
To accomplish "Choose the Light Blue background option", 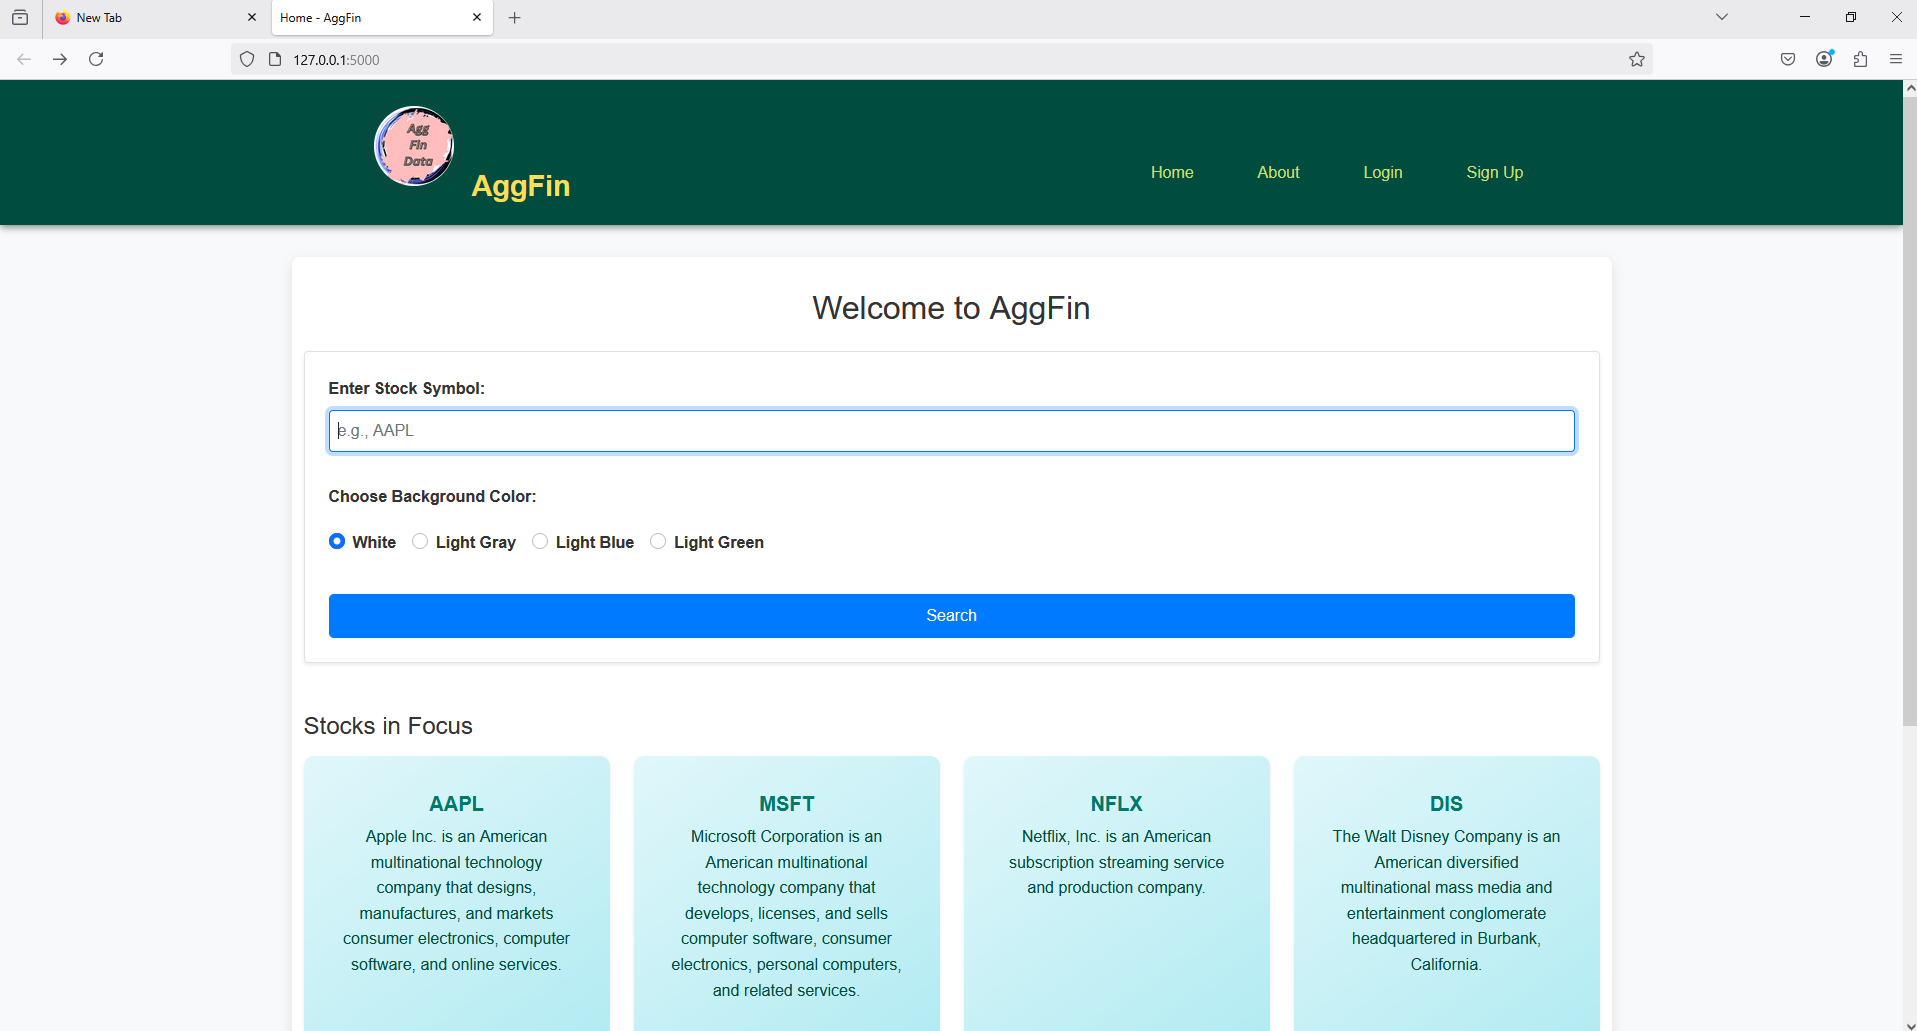I will tap(540, 541).
